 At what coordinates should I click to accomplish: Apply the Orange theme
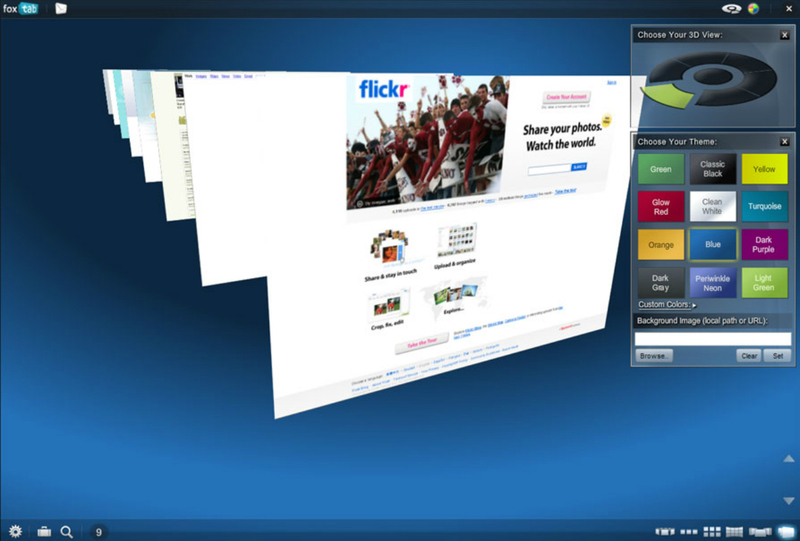(661, 244)
